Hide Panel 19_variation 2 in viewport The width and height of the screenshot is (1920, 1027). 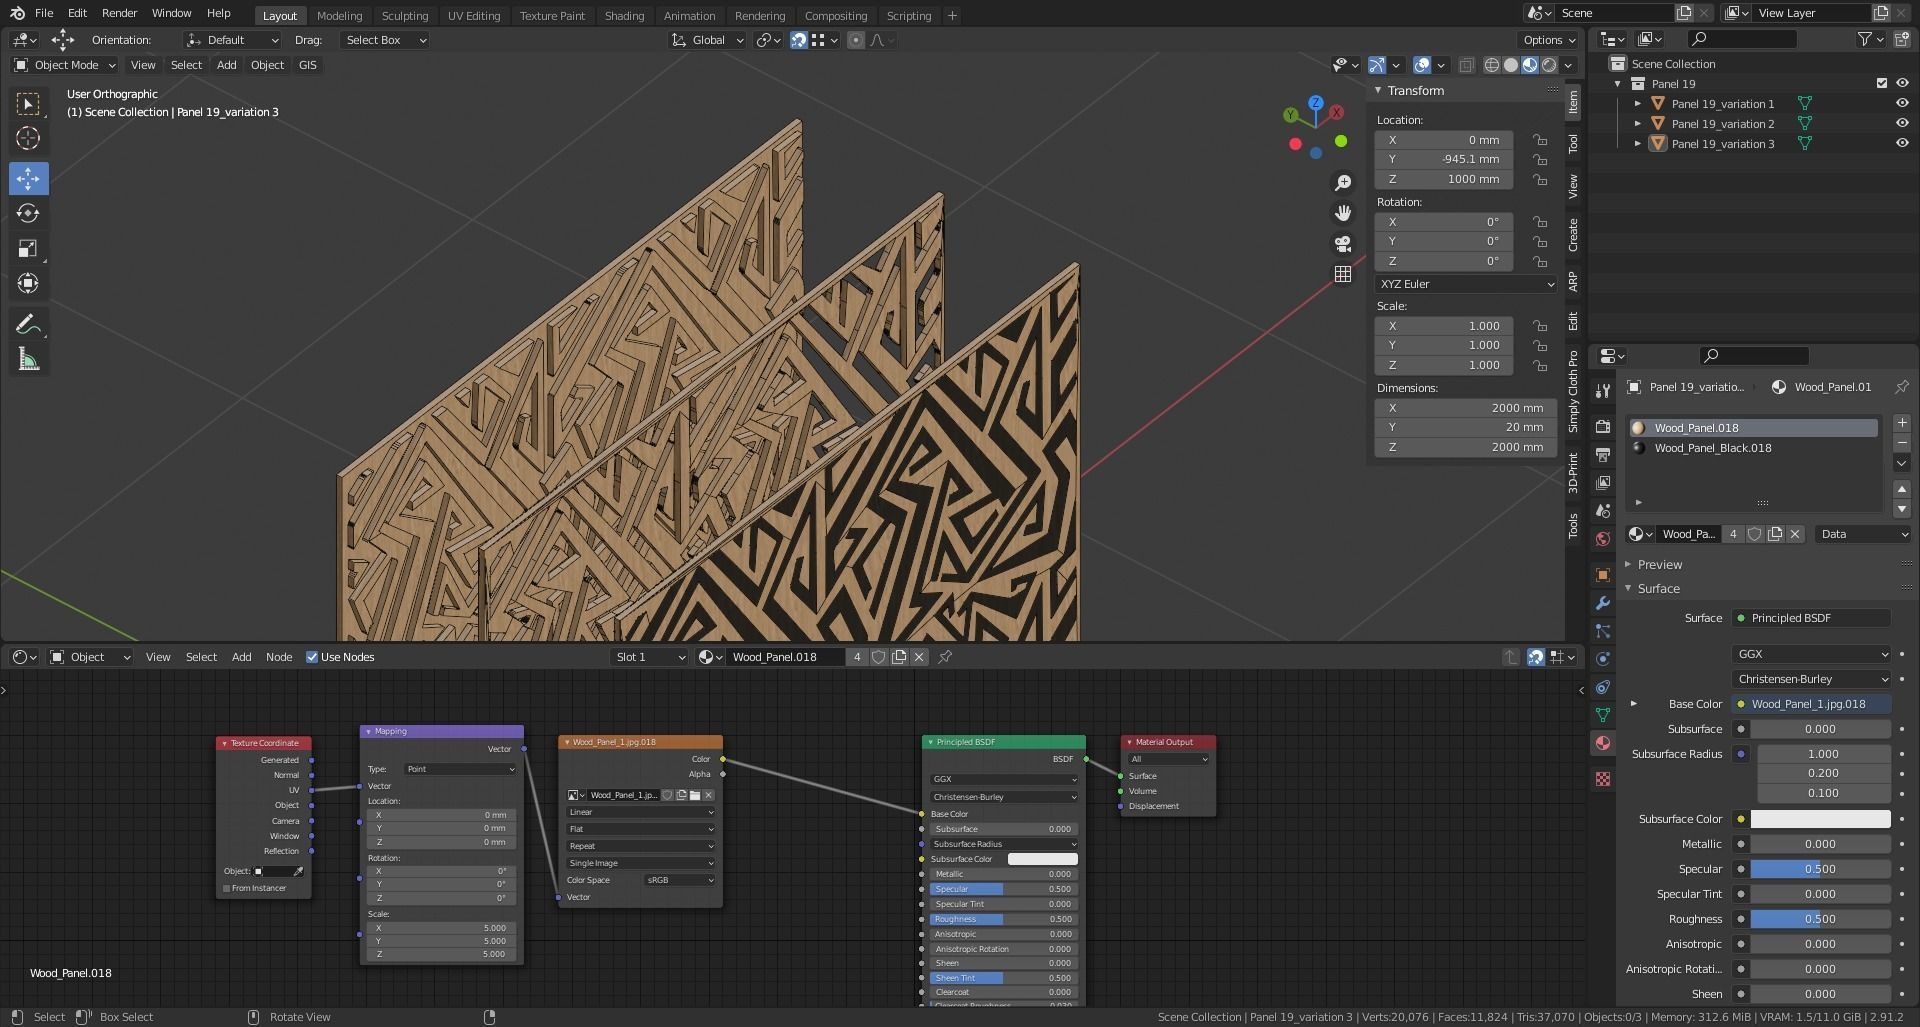point(1902,123)
